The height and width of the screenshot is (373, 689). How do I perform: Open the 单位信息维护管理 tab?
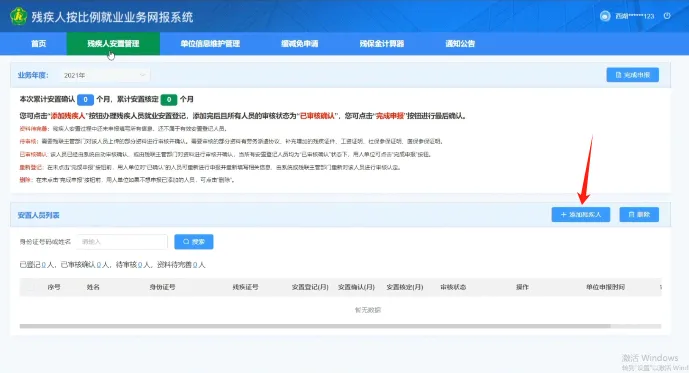(210, 43)
